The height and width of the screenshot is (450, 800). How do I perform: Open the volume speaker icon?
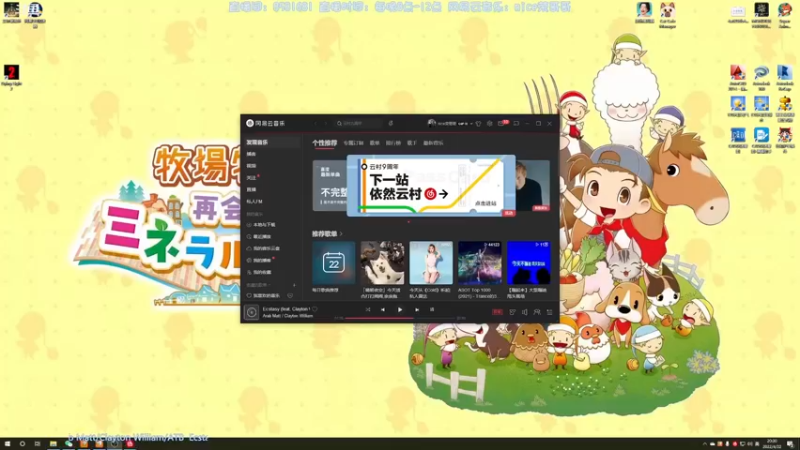click(524, 312)
